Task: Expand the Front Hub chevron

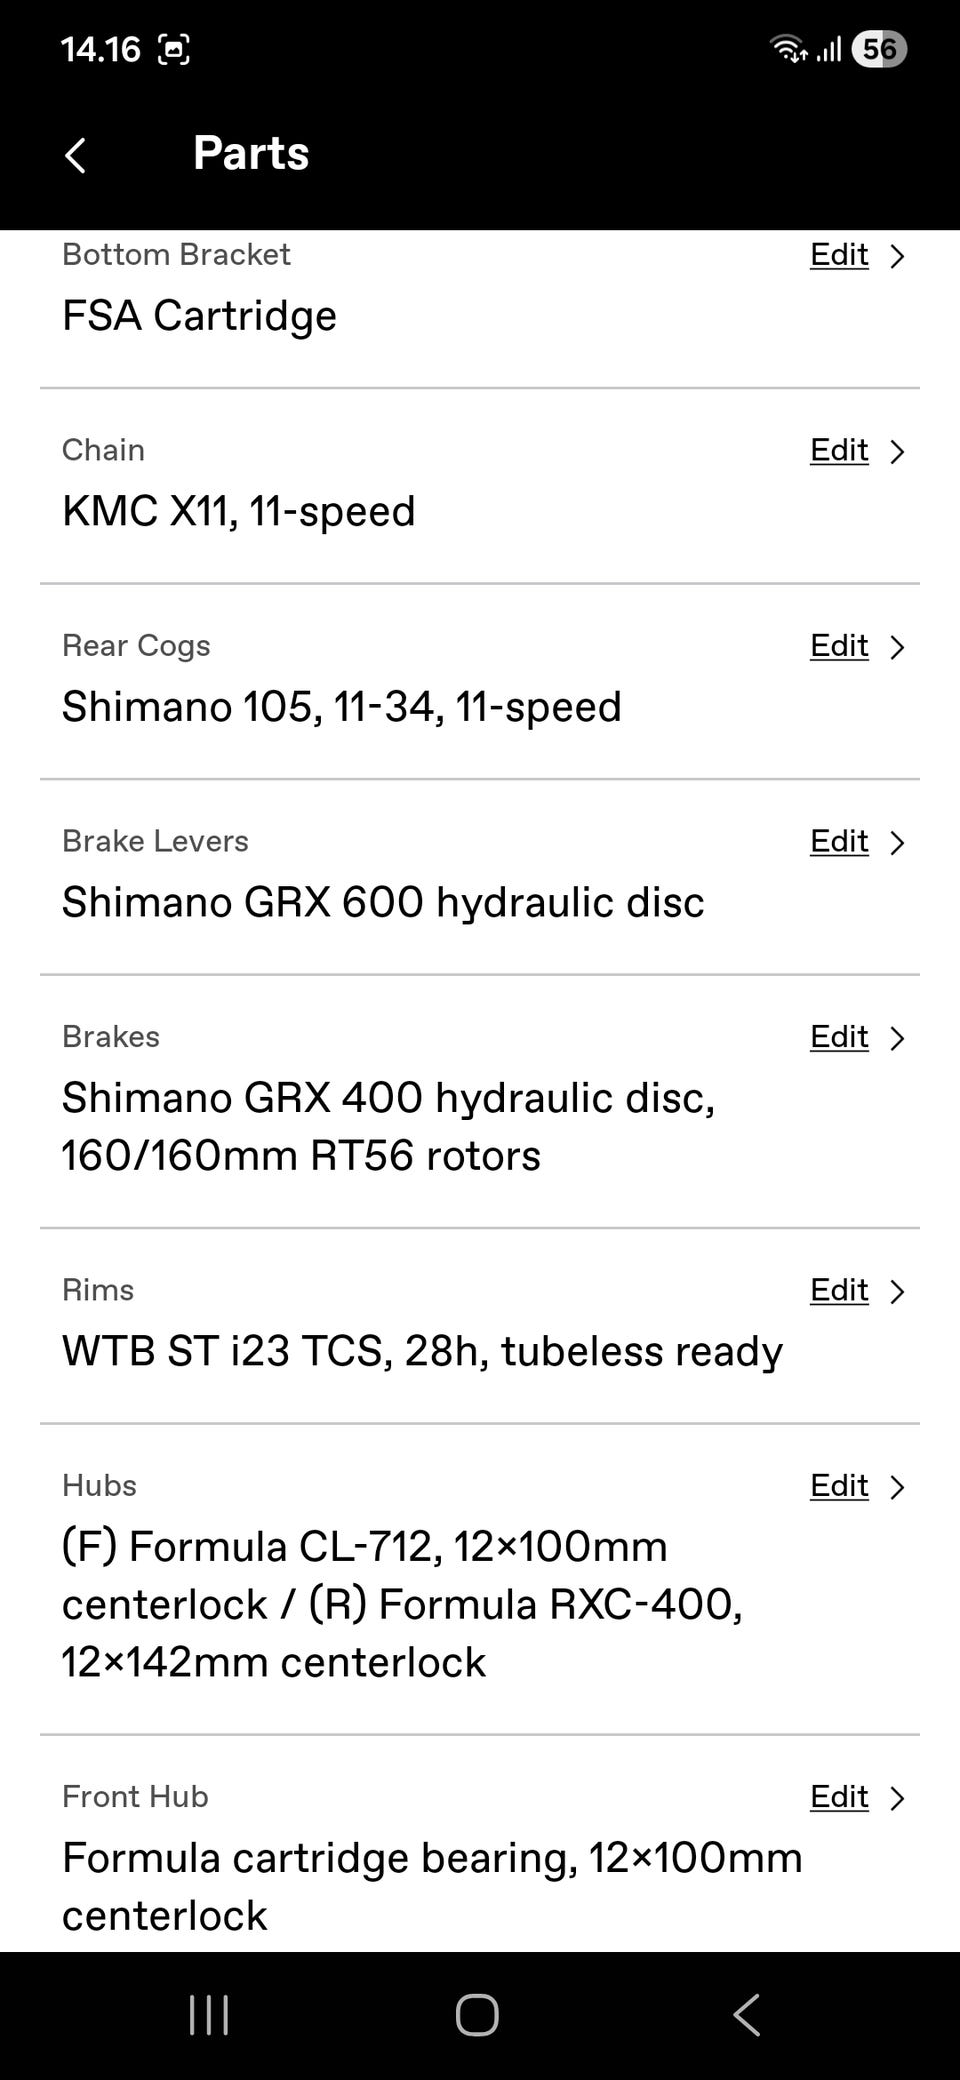Action: tap(897, 1798)
